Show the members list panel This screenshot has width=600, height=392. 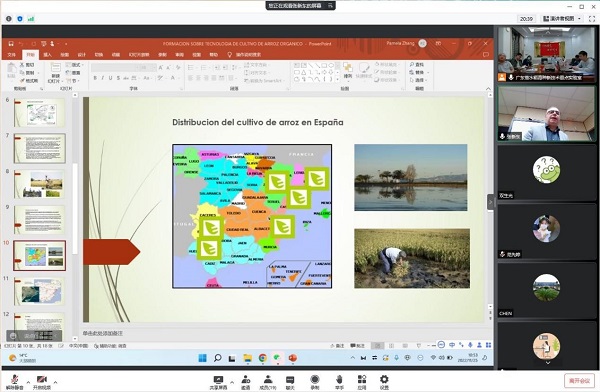[x=268, y=382]
